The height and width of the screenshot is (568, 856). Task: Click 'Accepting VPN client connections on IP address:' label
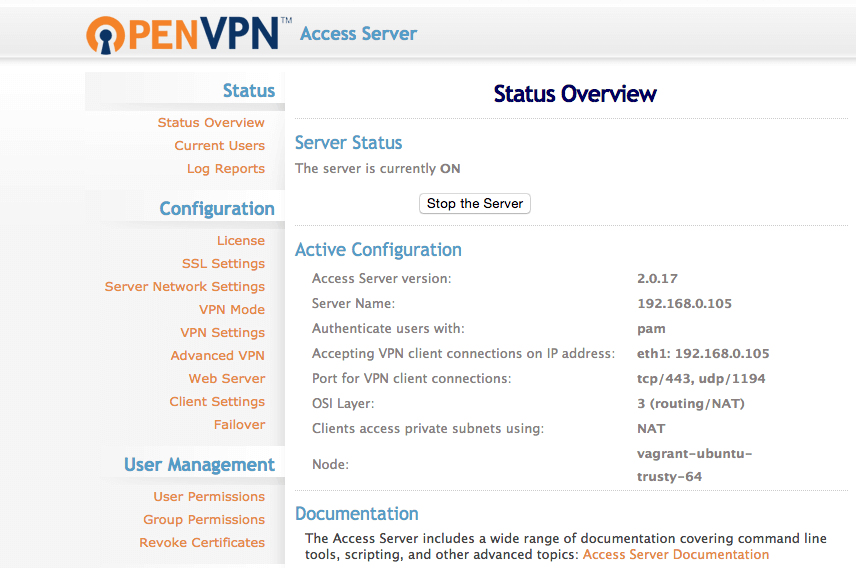tap(463, 354)
